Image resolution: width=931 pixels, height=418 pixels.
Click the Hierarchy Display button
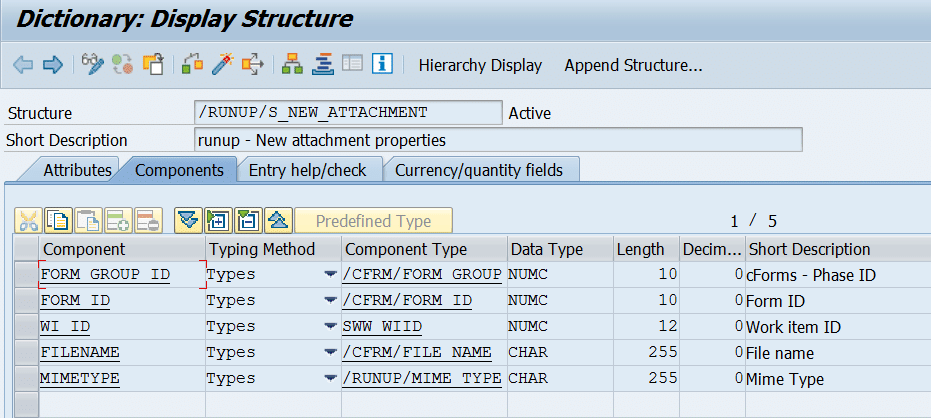(480, 65)
